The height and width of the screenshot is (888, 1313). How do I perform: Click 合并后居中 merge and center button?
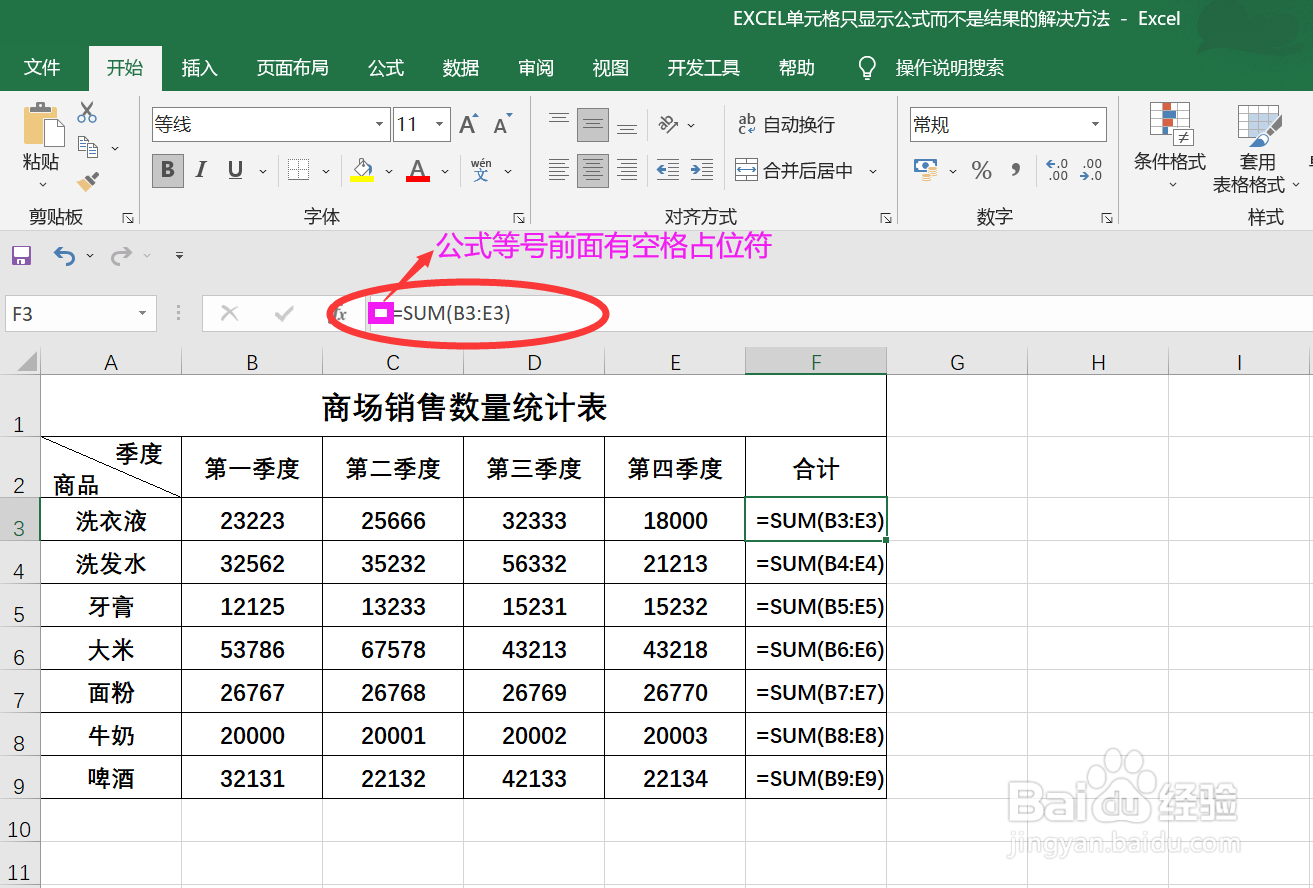[795, 171]
